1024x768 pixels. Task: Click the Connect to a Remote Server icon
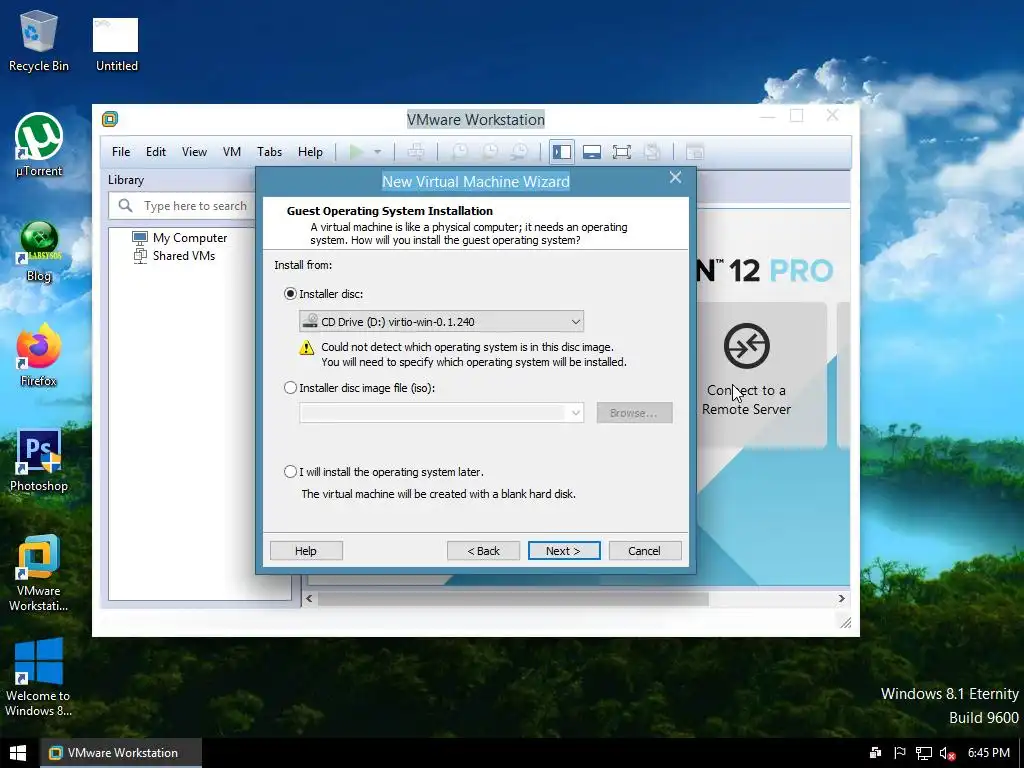point(746,345)
